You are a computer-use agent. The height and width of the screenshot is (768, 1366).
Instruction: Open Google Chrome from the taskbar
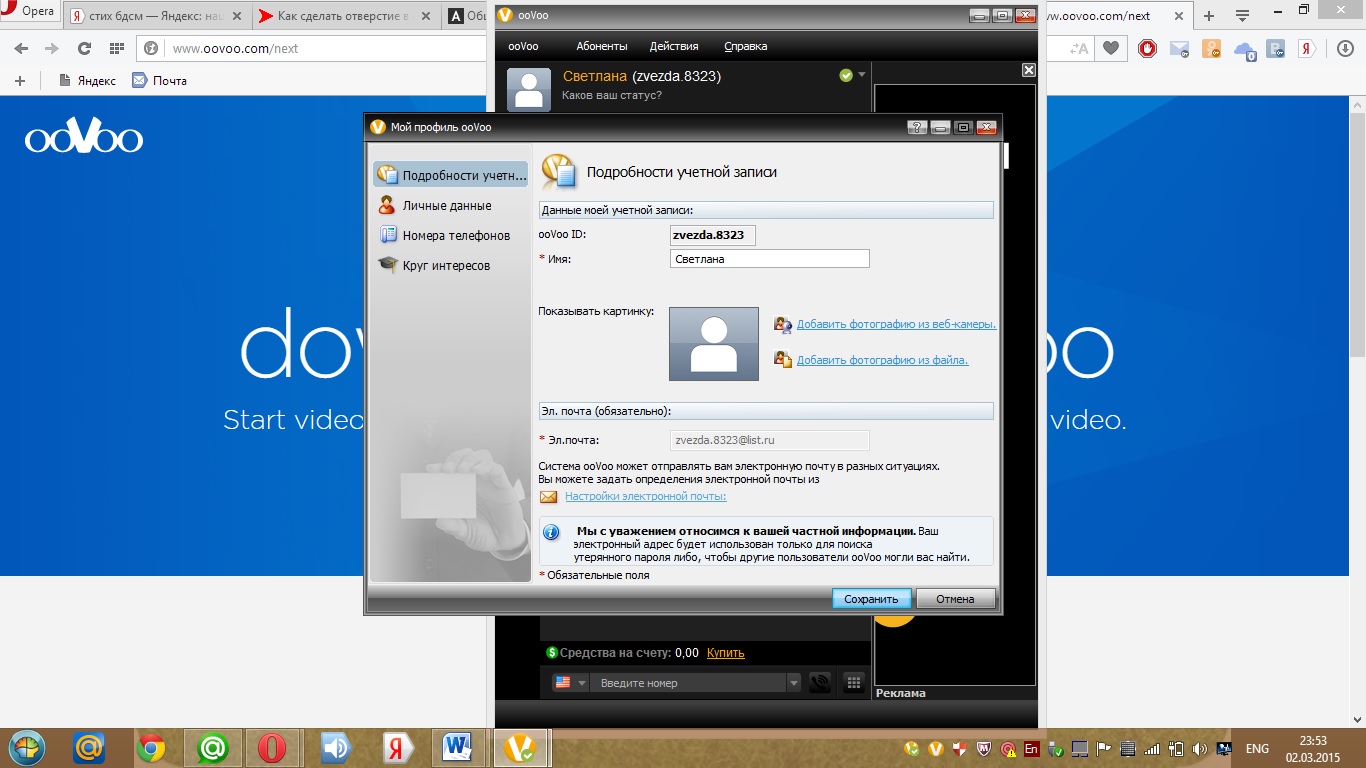151,748
